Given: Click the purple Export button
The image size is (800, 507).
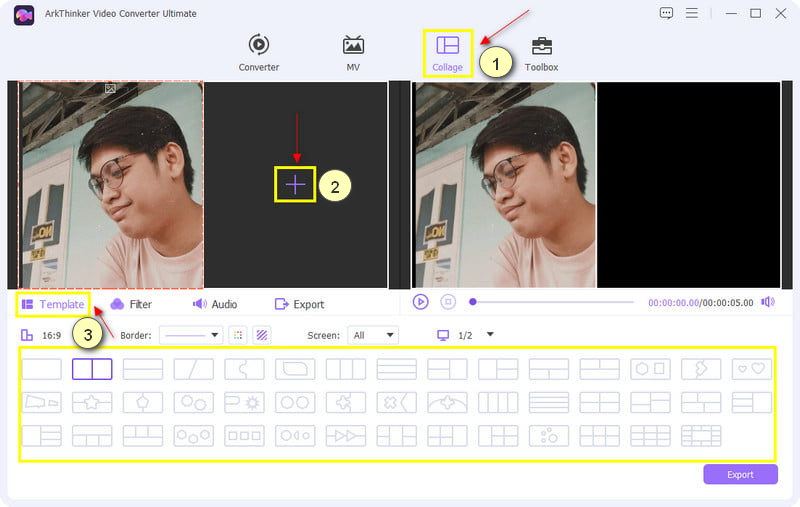Looking at the screenshot, I should 740,474.
